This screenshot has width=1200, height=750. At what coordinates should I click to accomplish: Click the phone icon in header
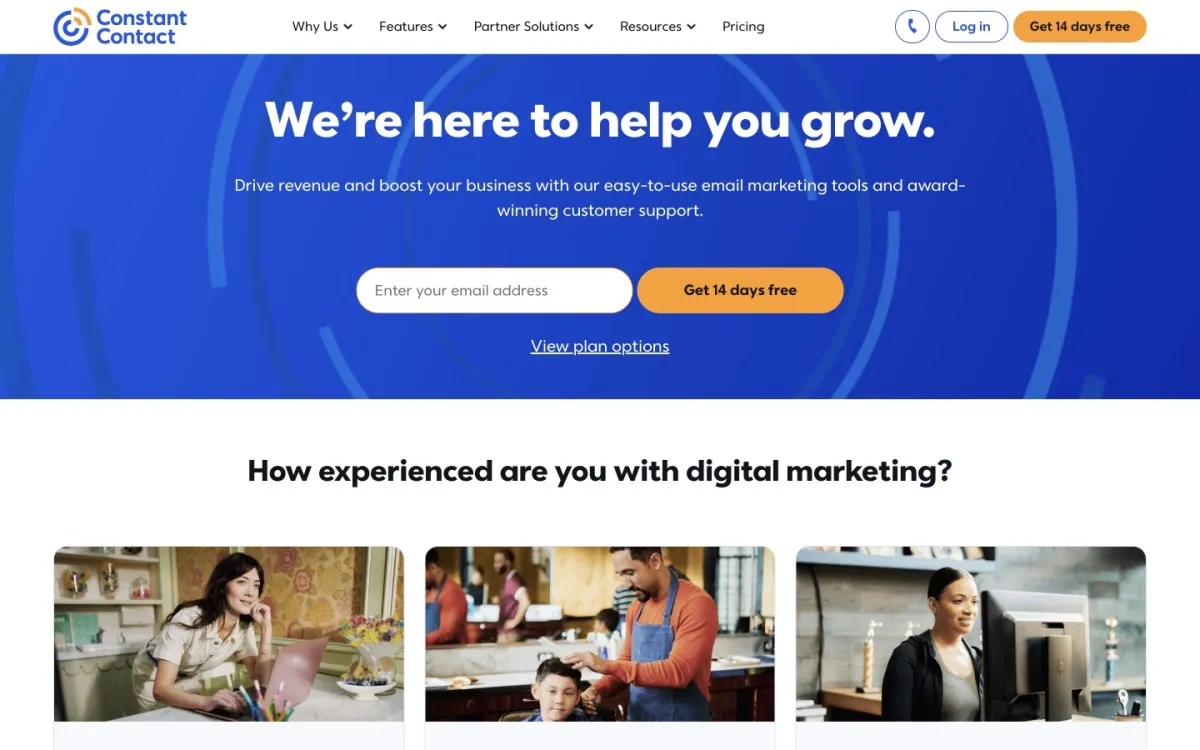(x=912, y=26)
